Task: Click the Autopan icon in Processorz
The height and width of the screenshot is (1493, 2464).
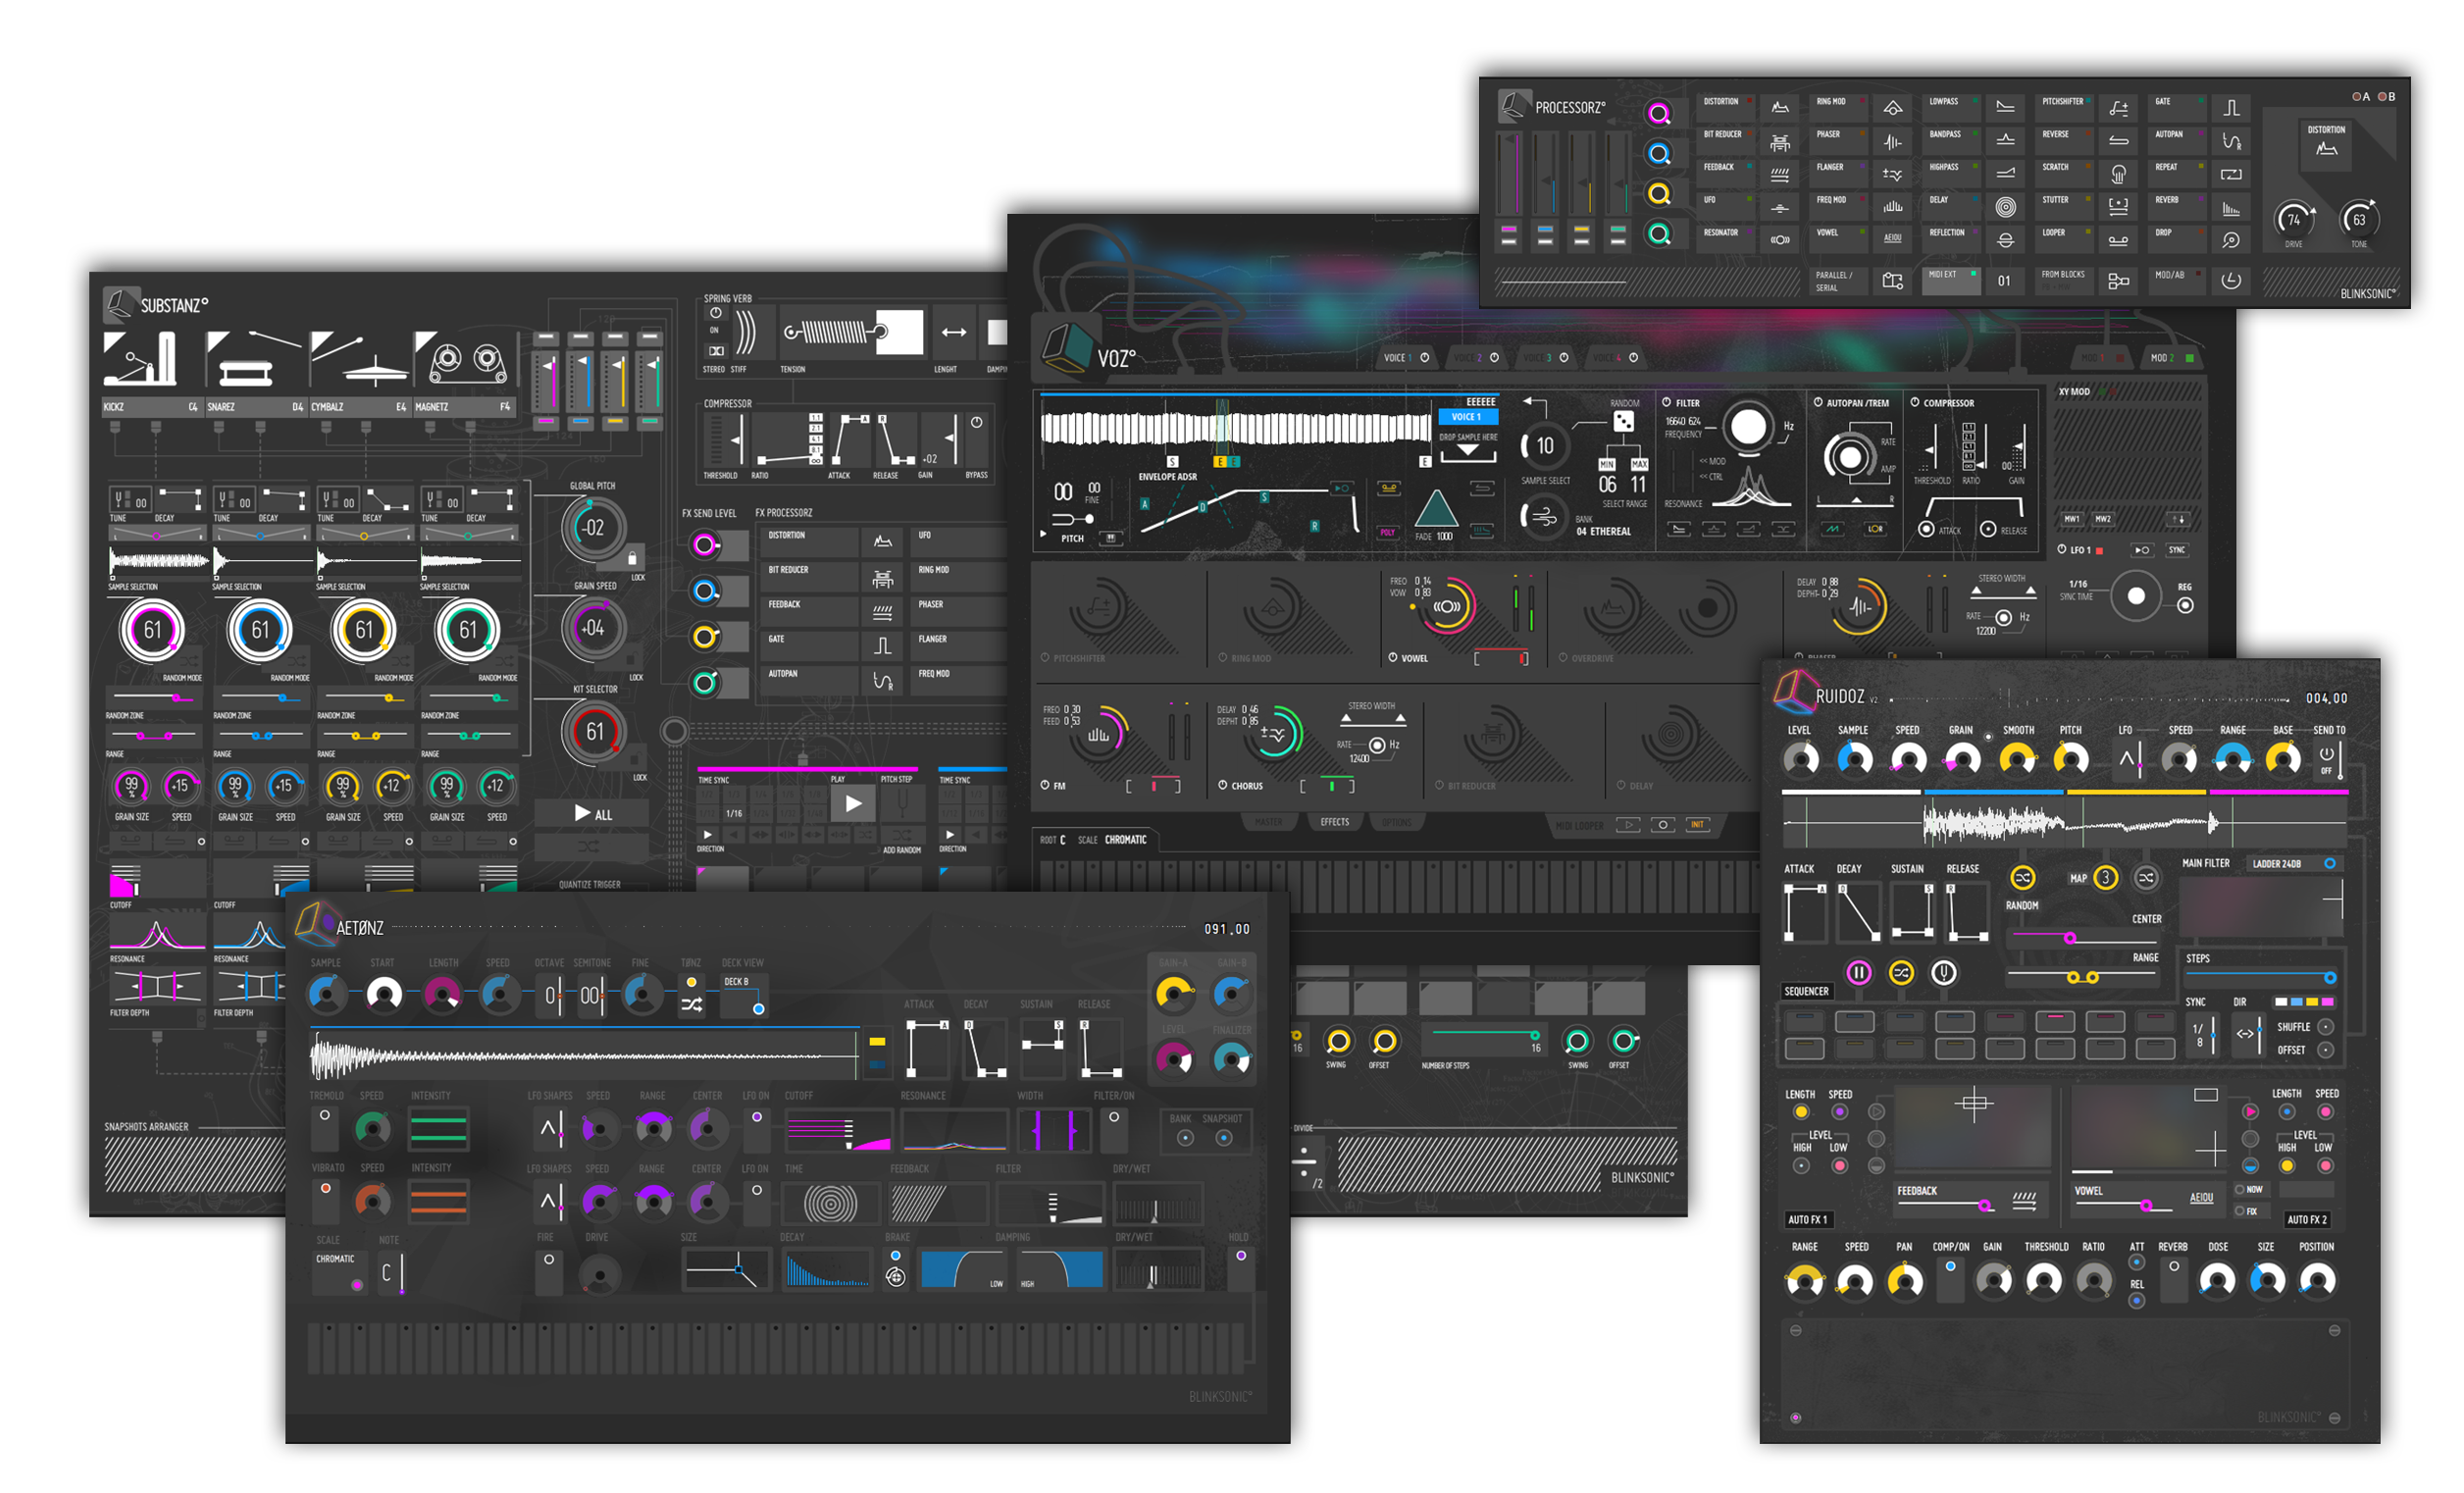Action: [x=2231, y=141]
